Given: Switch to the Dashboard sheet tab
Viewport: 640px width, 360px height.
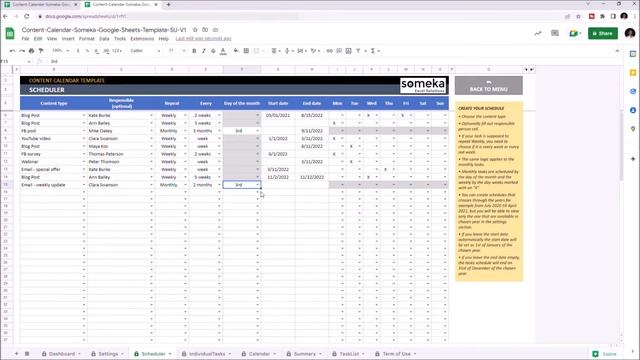Looking at the screenshot, I should 61,354.
